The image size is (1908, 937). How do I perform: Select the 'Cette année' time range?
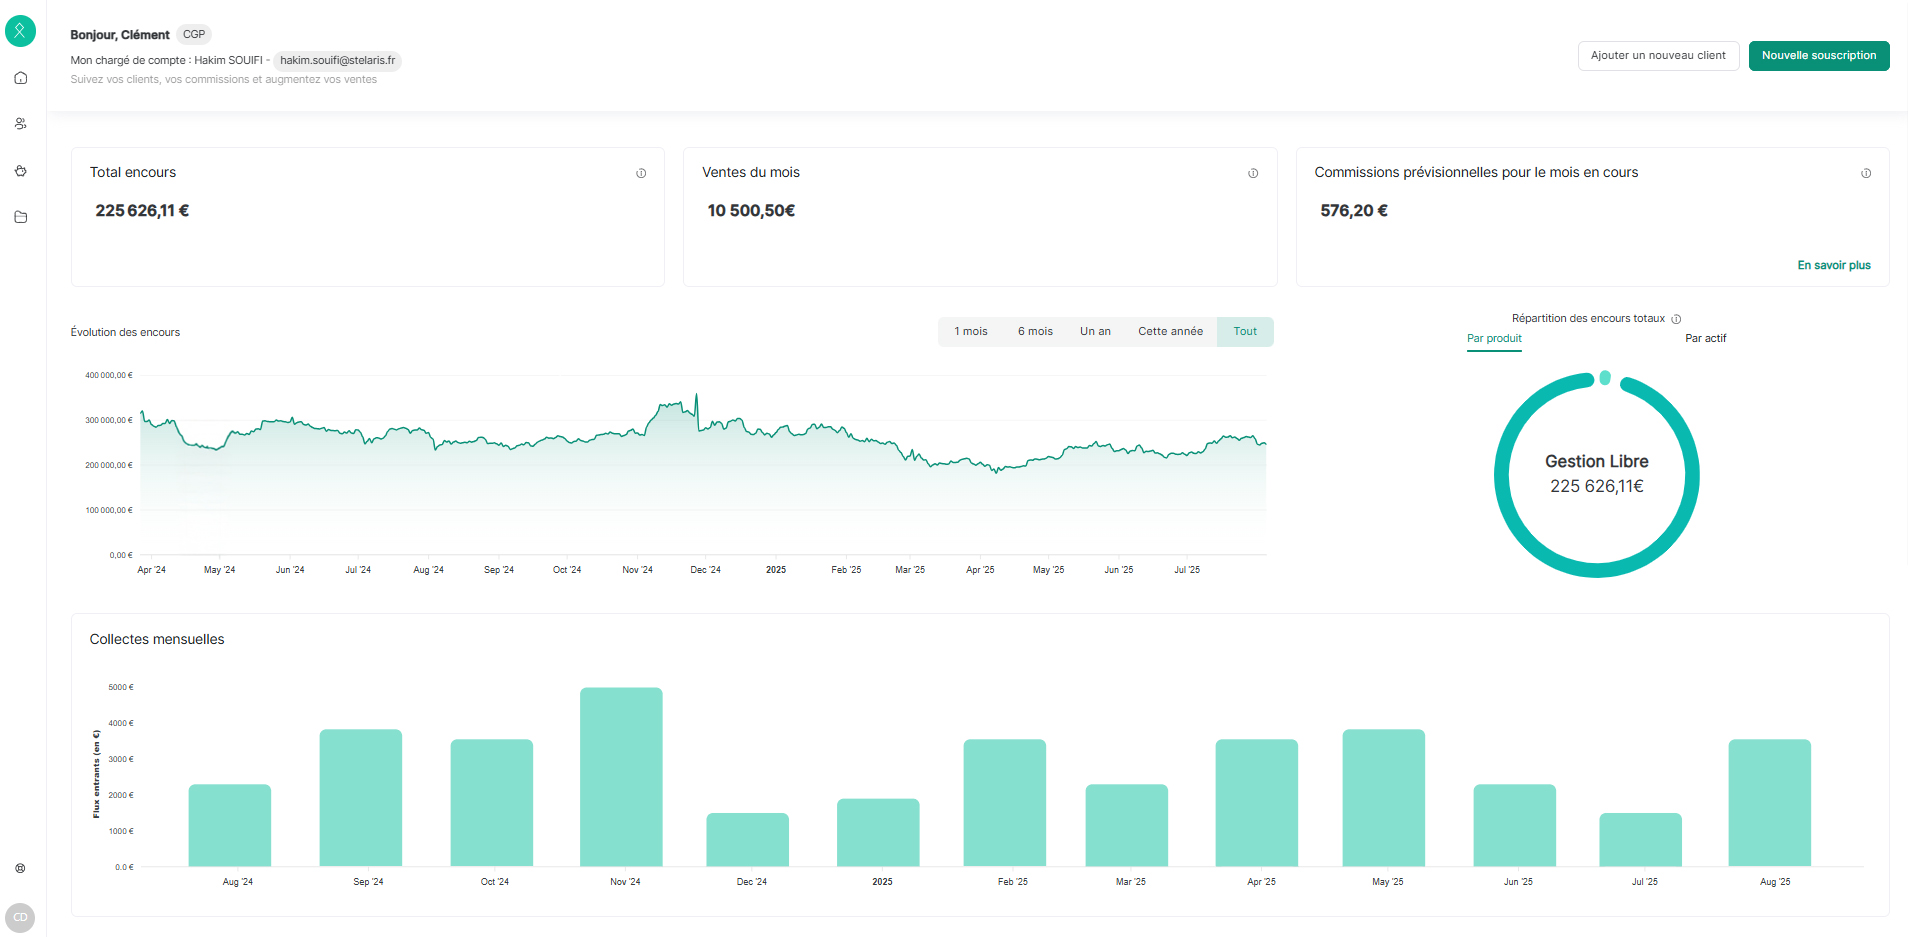[1170, 332]
